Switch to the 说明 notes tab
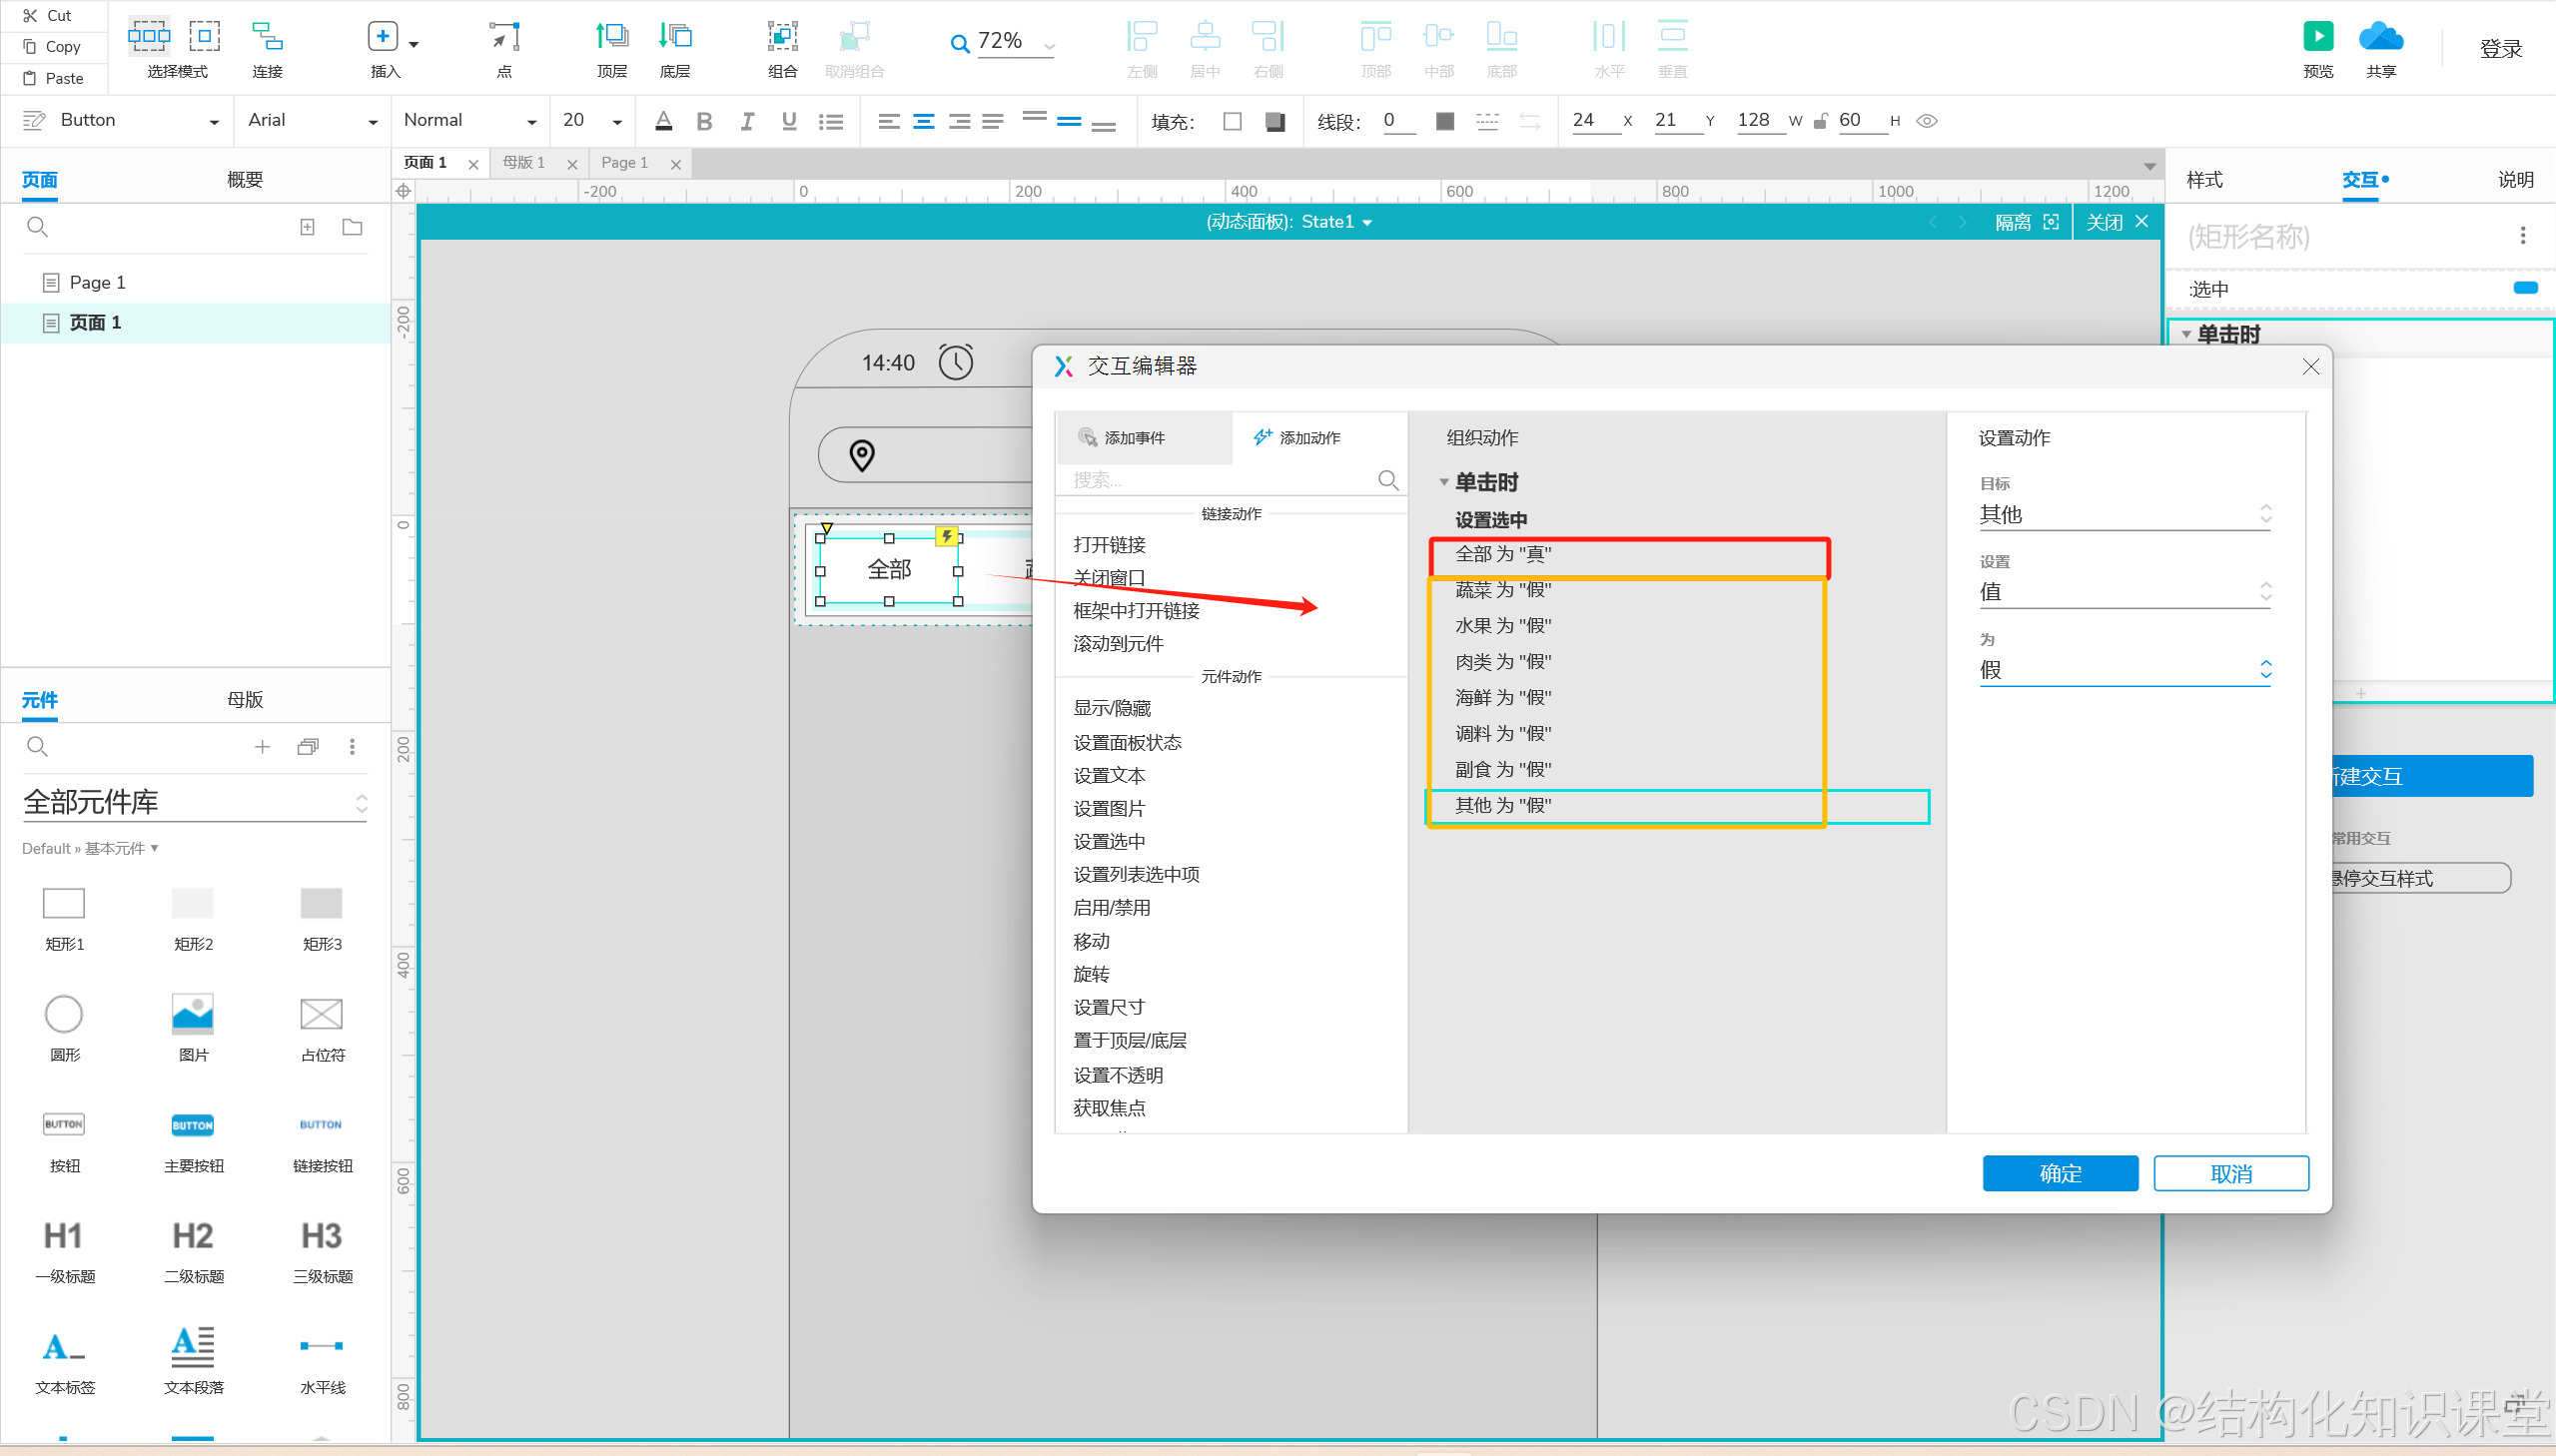This screenshot has width=2556, height=1456. [2515, 179]
